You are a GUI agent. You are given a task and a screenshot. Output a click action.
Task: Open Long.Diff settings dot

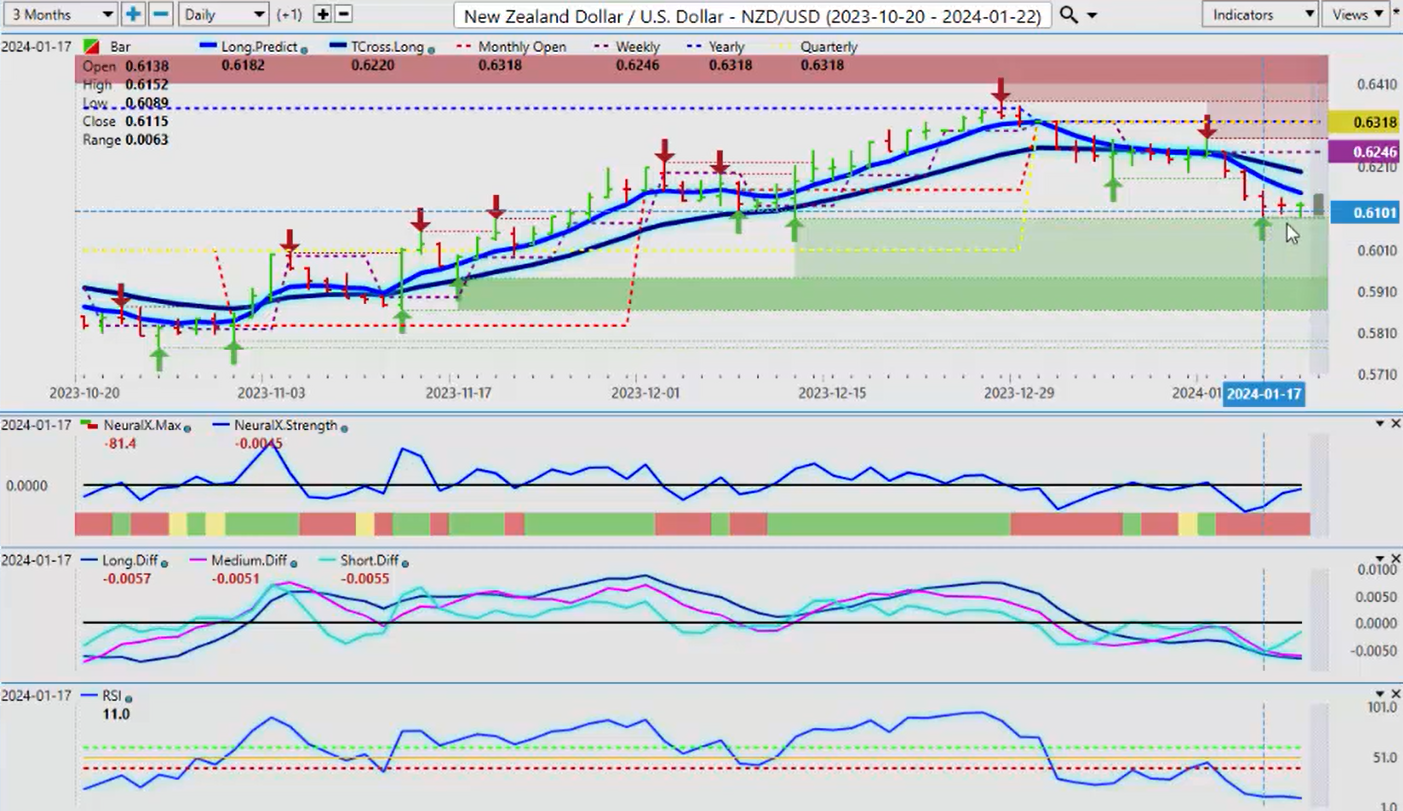164,563
